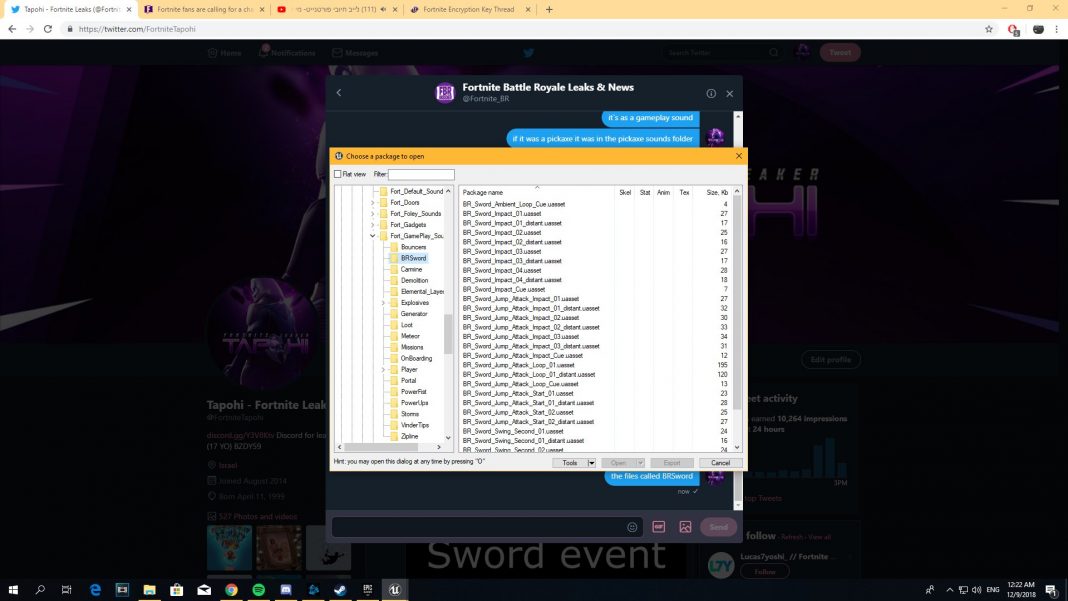Click the emoji picker in message box
Image resolution: width=1068 pixels, height=601 pixels.
pos(632,527)
